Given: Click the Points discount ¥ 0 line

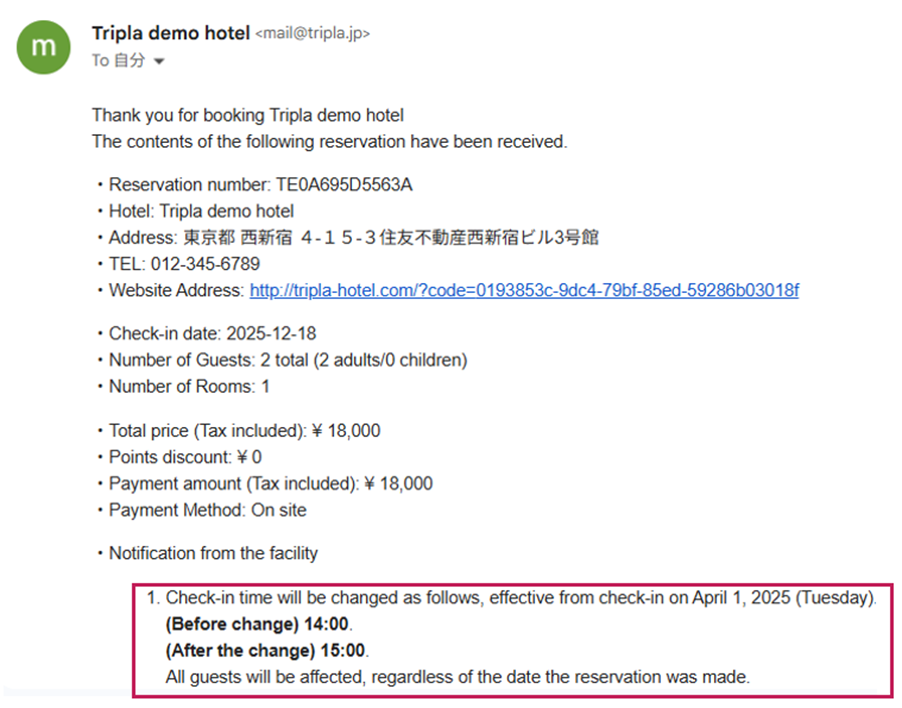Looking at the screenshot, I should pos(185,457).
